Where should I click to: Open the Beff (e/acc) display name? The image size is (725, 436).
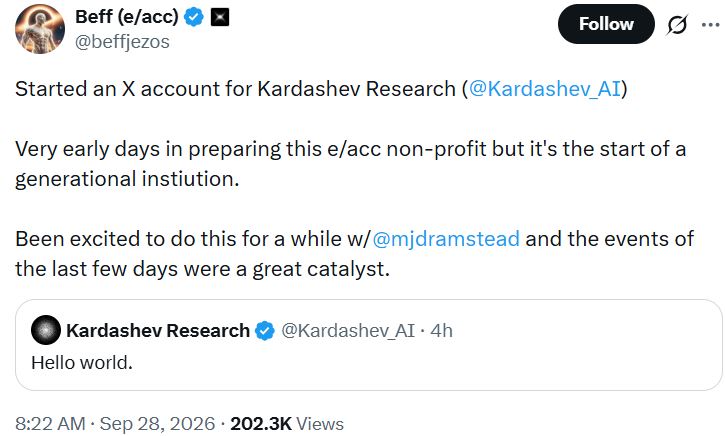click(x=127, y=17)
